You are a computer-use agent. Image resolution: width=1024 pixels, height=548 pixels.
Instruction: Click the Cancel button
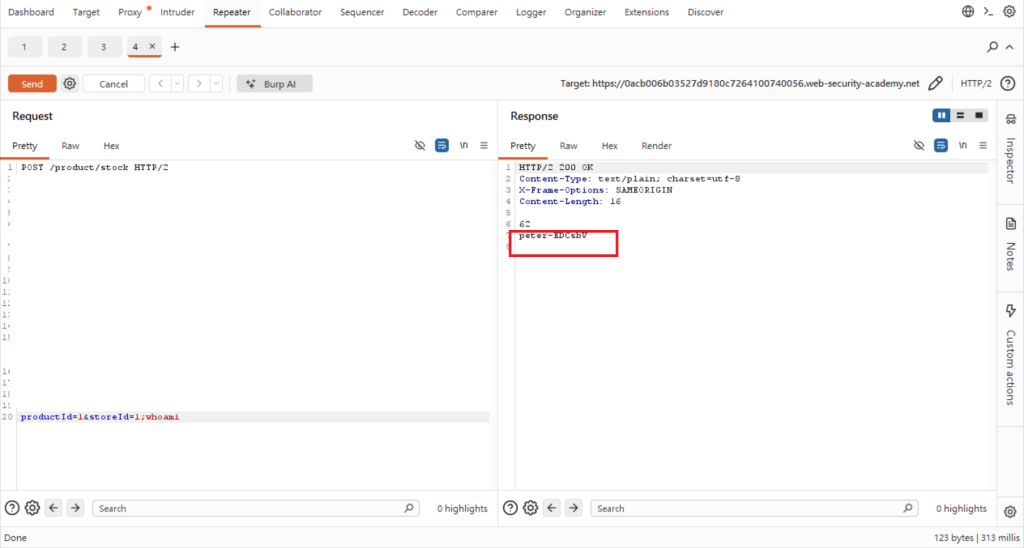pyautogui.click(x=114, y=84)
